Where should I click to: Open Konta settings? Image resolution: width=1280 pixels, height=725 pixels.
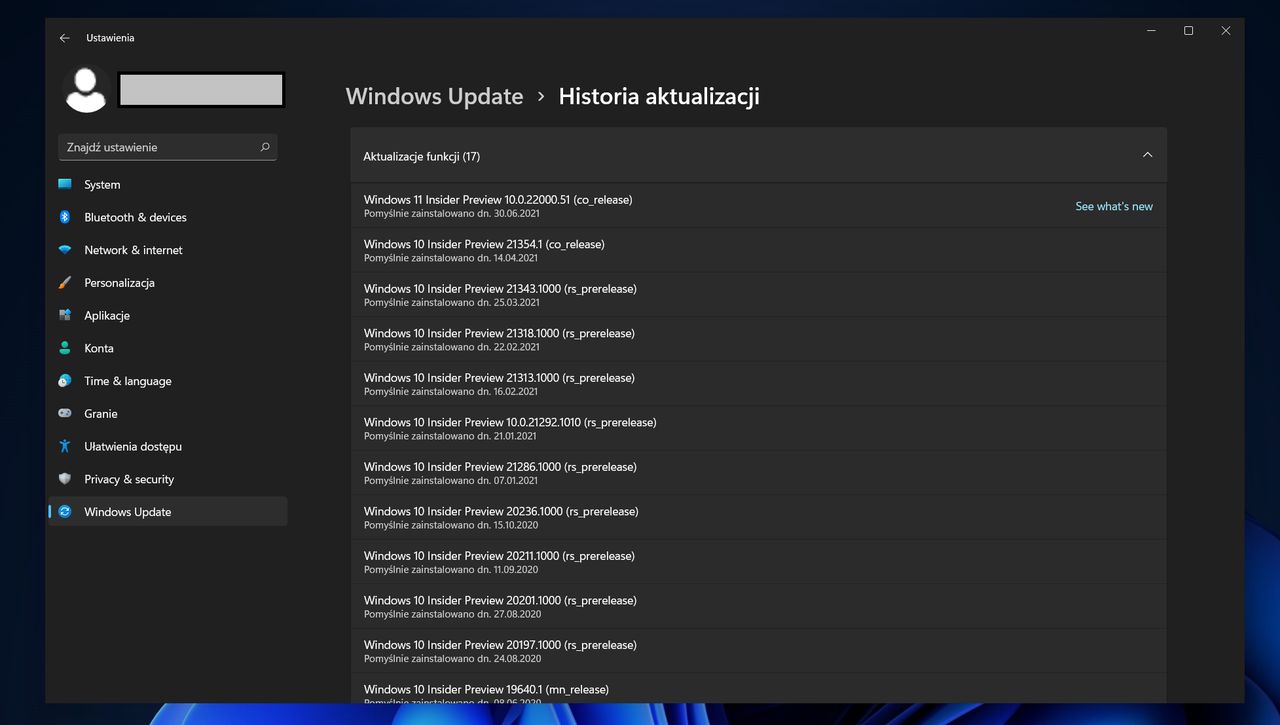coord(100,348)
